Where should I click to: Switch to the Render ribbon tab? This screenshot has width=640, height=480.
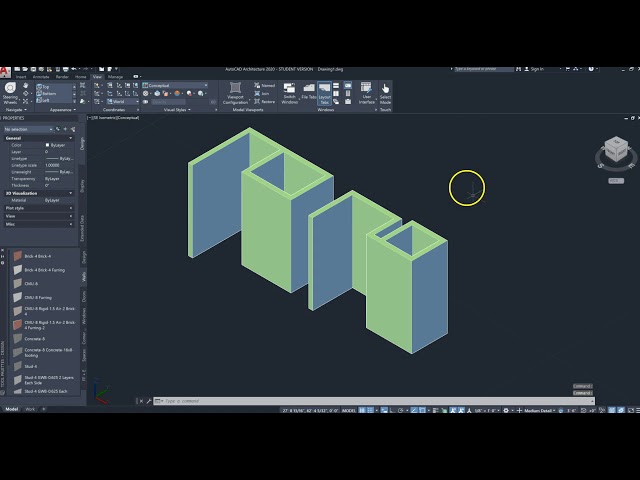[62, 77]
